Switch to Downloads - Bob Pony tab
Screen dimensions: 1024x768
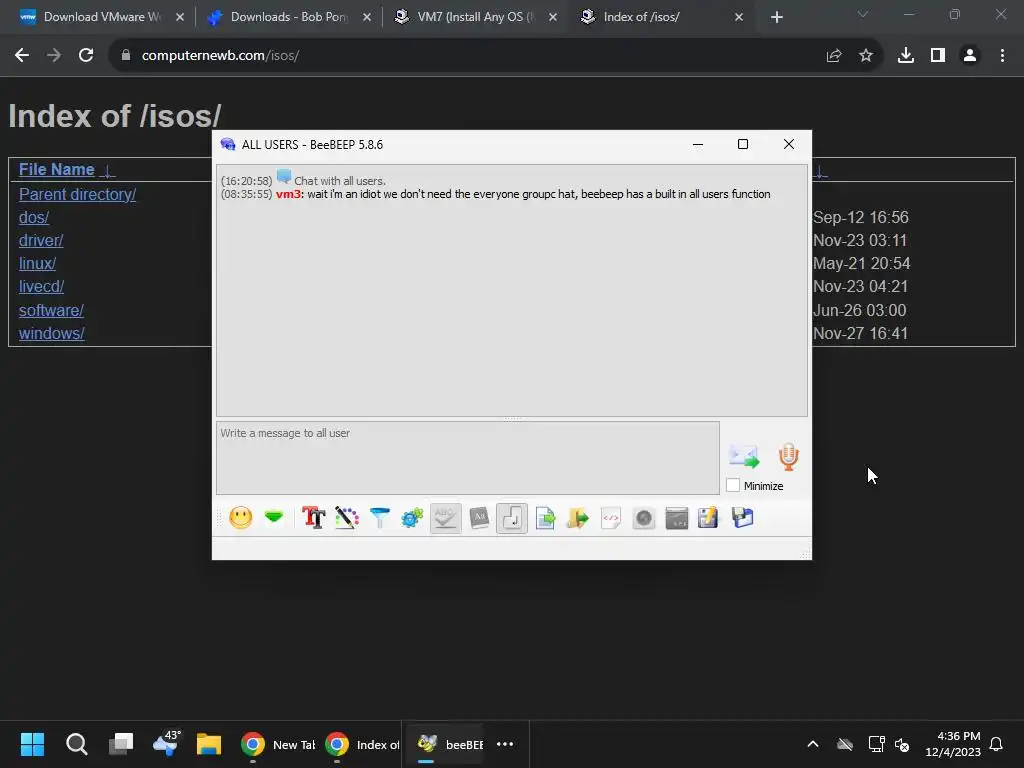288,17
